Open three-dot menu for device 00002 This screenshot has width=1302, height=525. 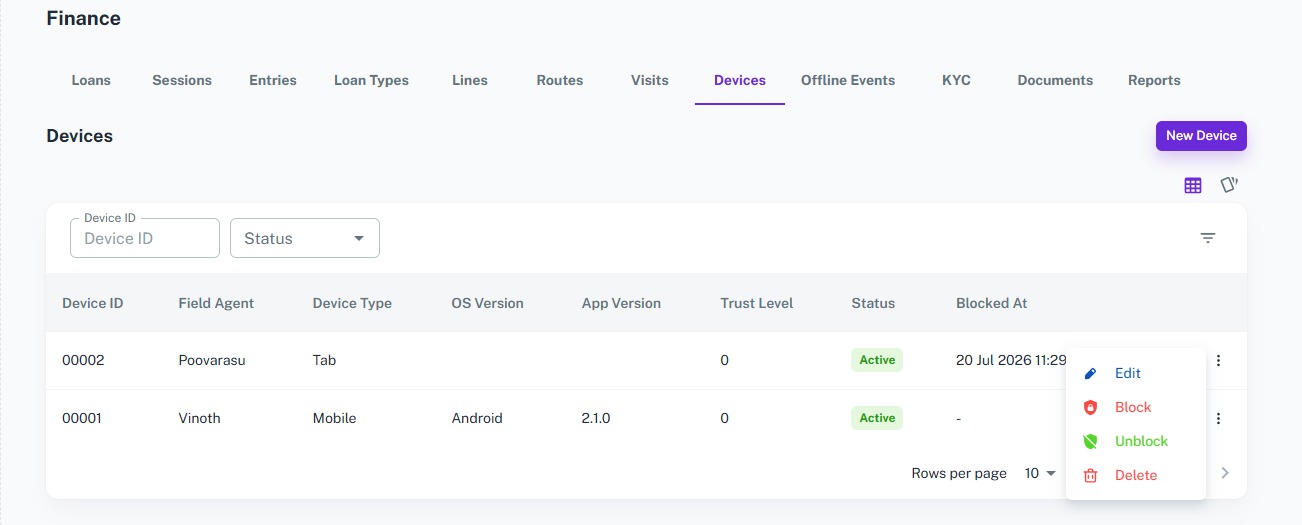coord(1218,361)
